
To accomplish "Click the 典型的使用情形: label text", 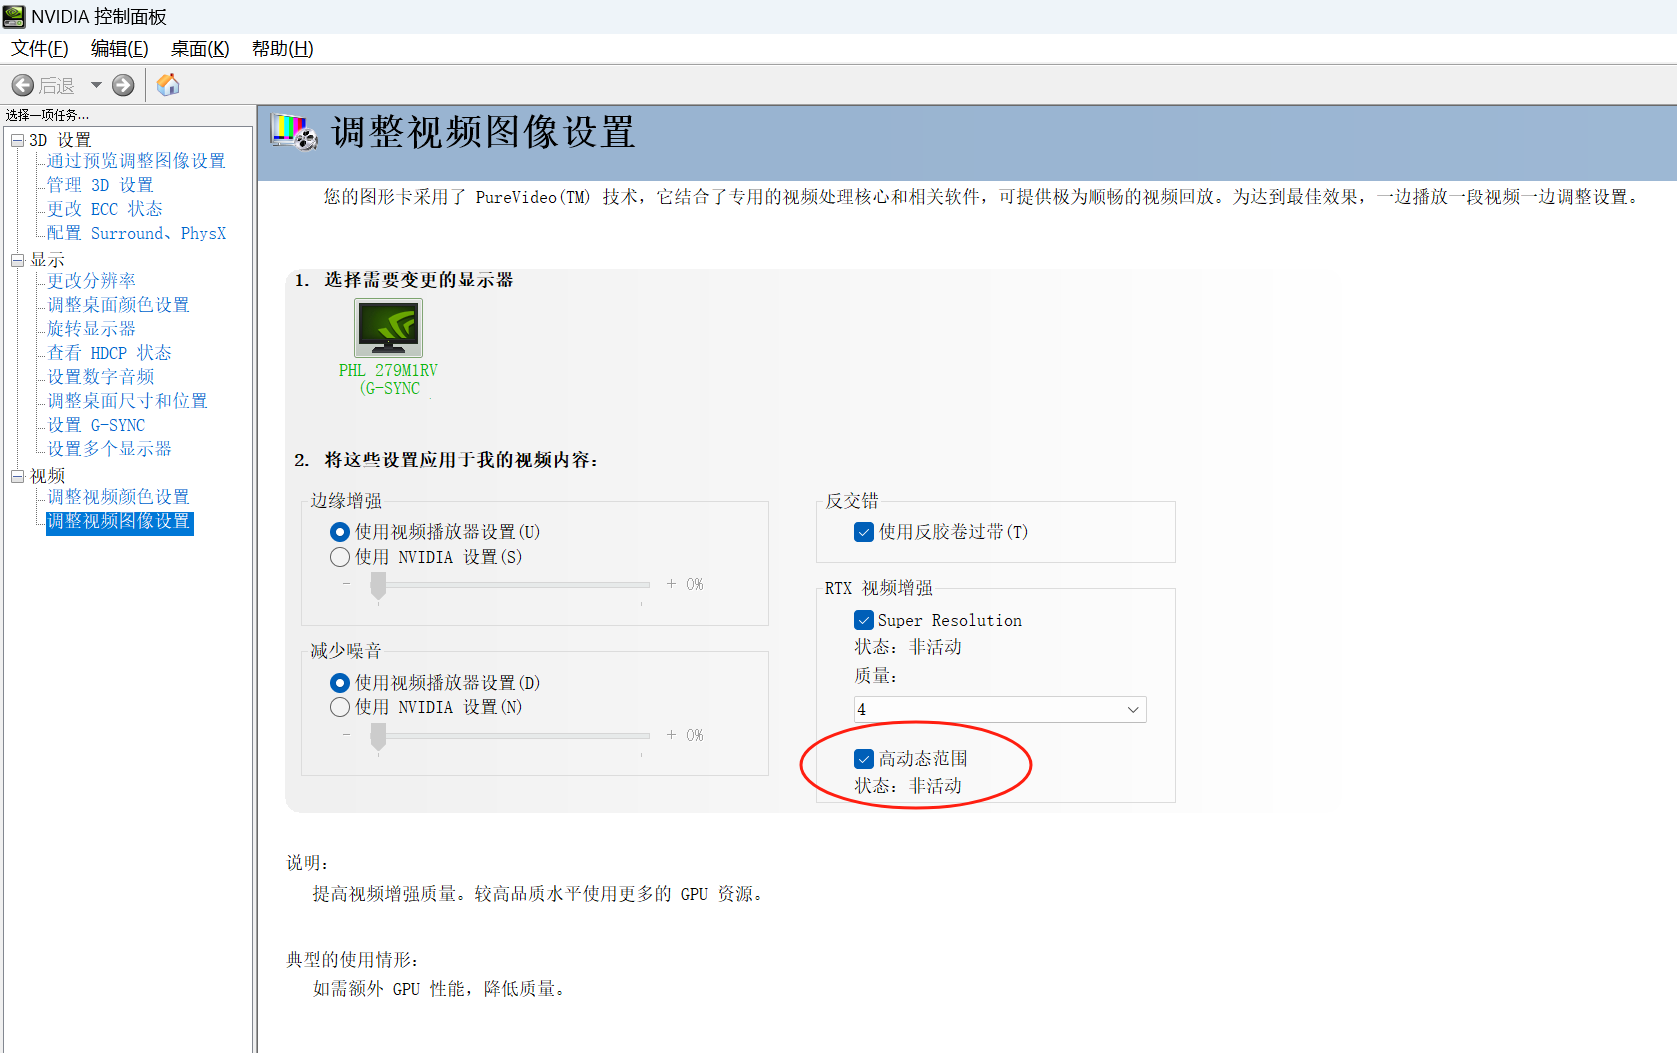I will click(353, 960).
